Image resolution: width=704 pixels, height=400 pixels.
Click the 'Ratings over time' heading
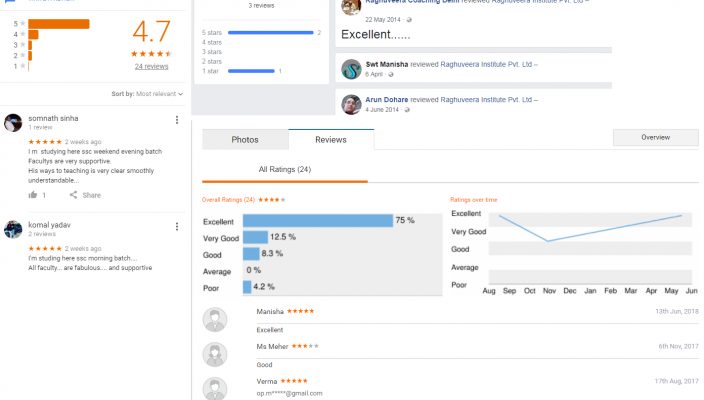474,200
